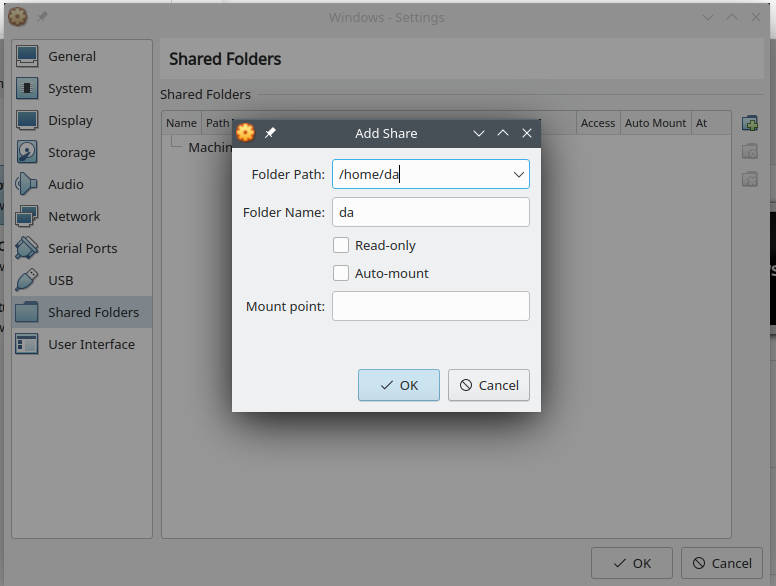Click the Access column header
Viewport: 776px width, 586px height.
pos(598,123)
